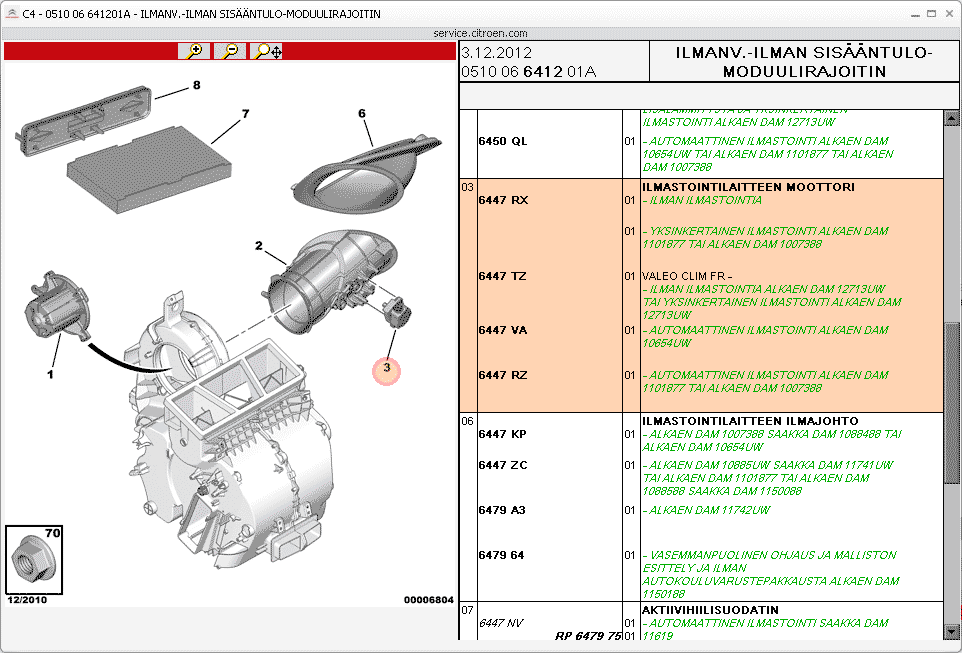Click the highlighted callout number 3
The image size is (962, 653).
point(386,370)
